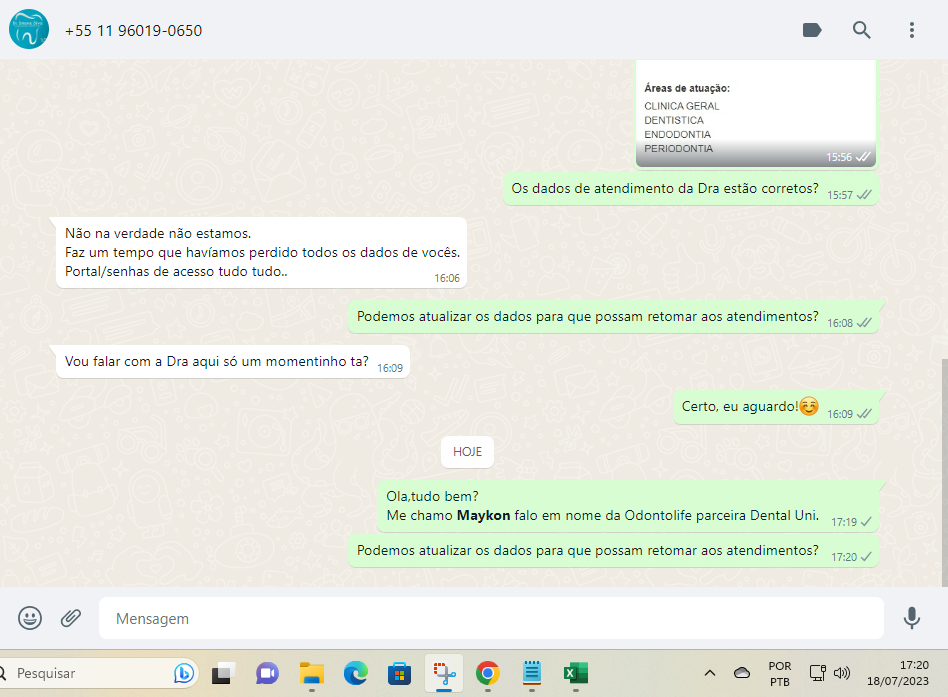Open the Áreas de atuação image message
948x697 pixels.
point(756,113)
